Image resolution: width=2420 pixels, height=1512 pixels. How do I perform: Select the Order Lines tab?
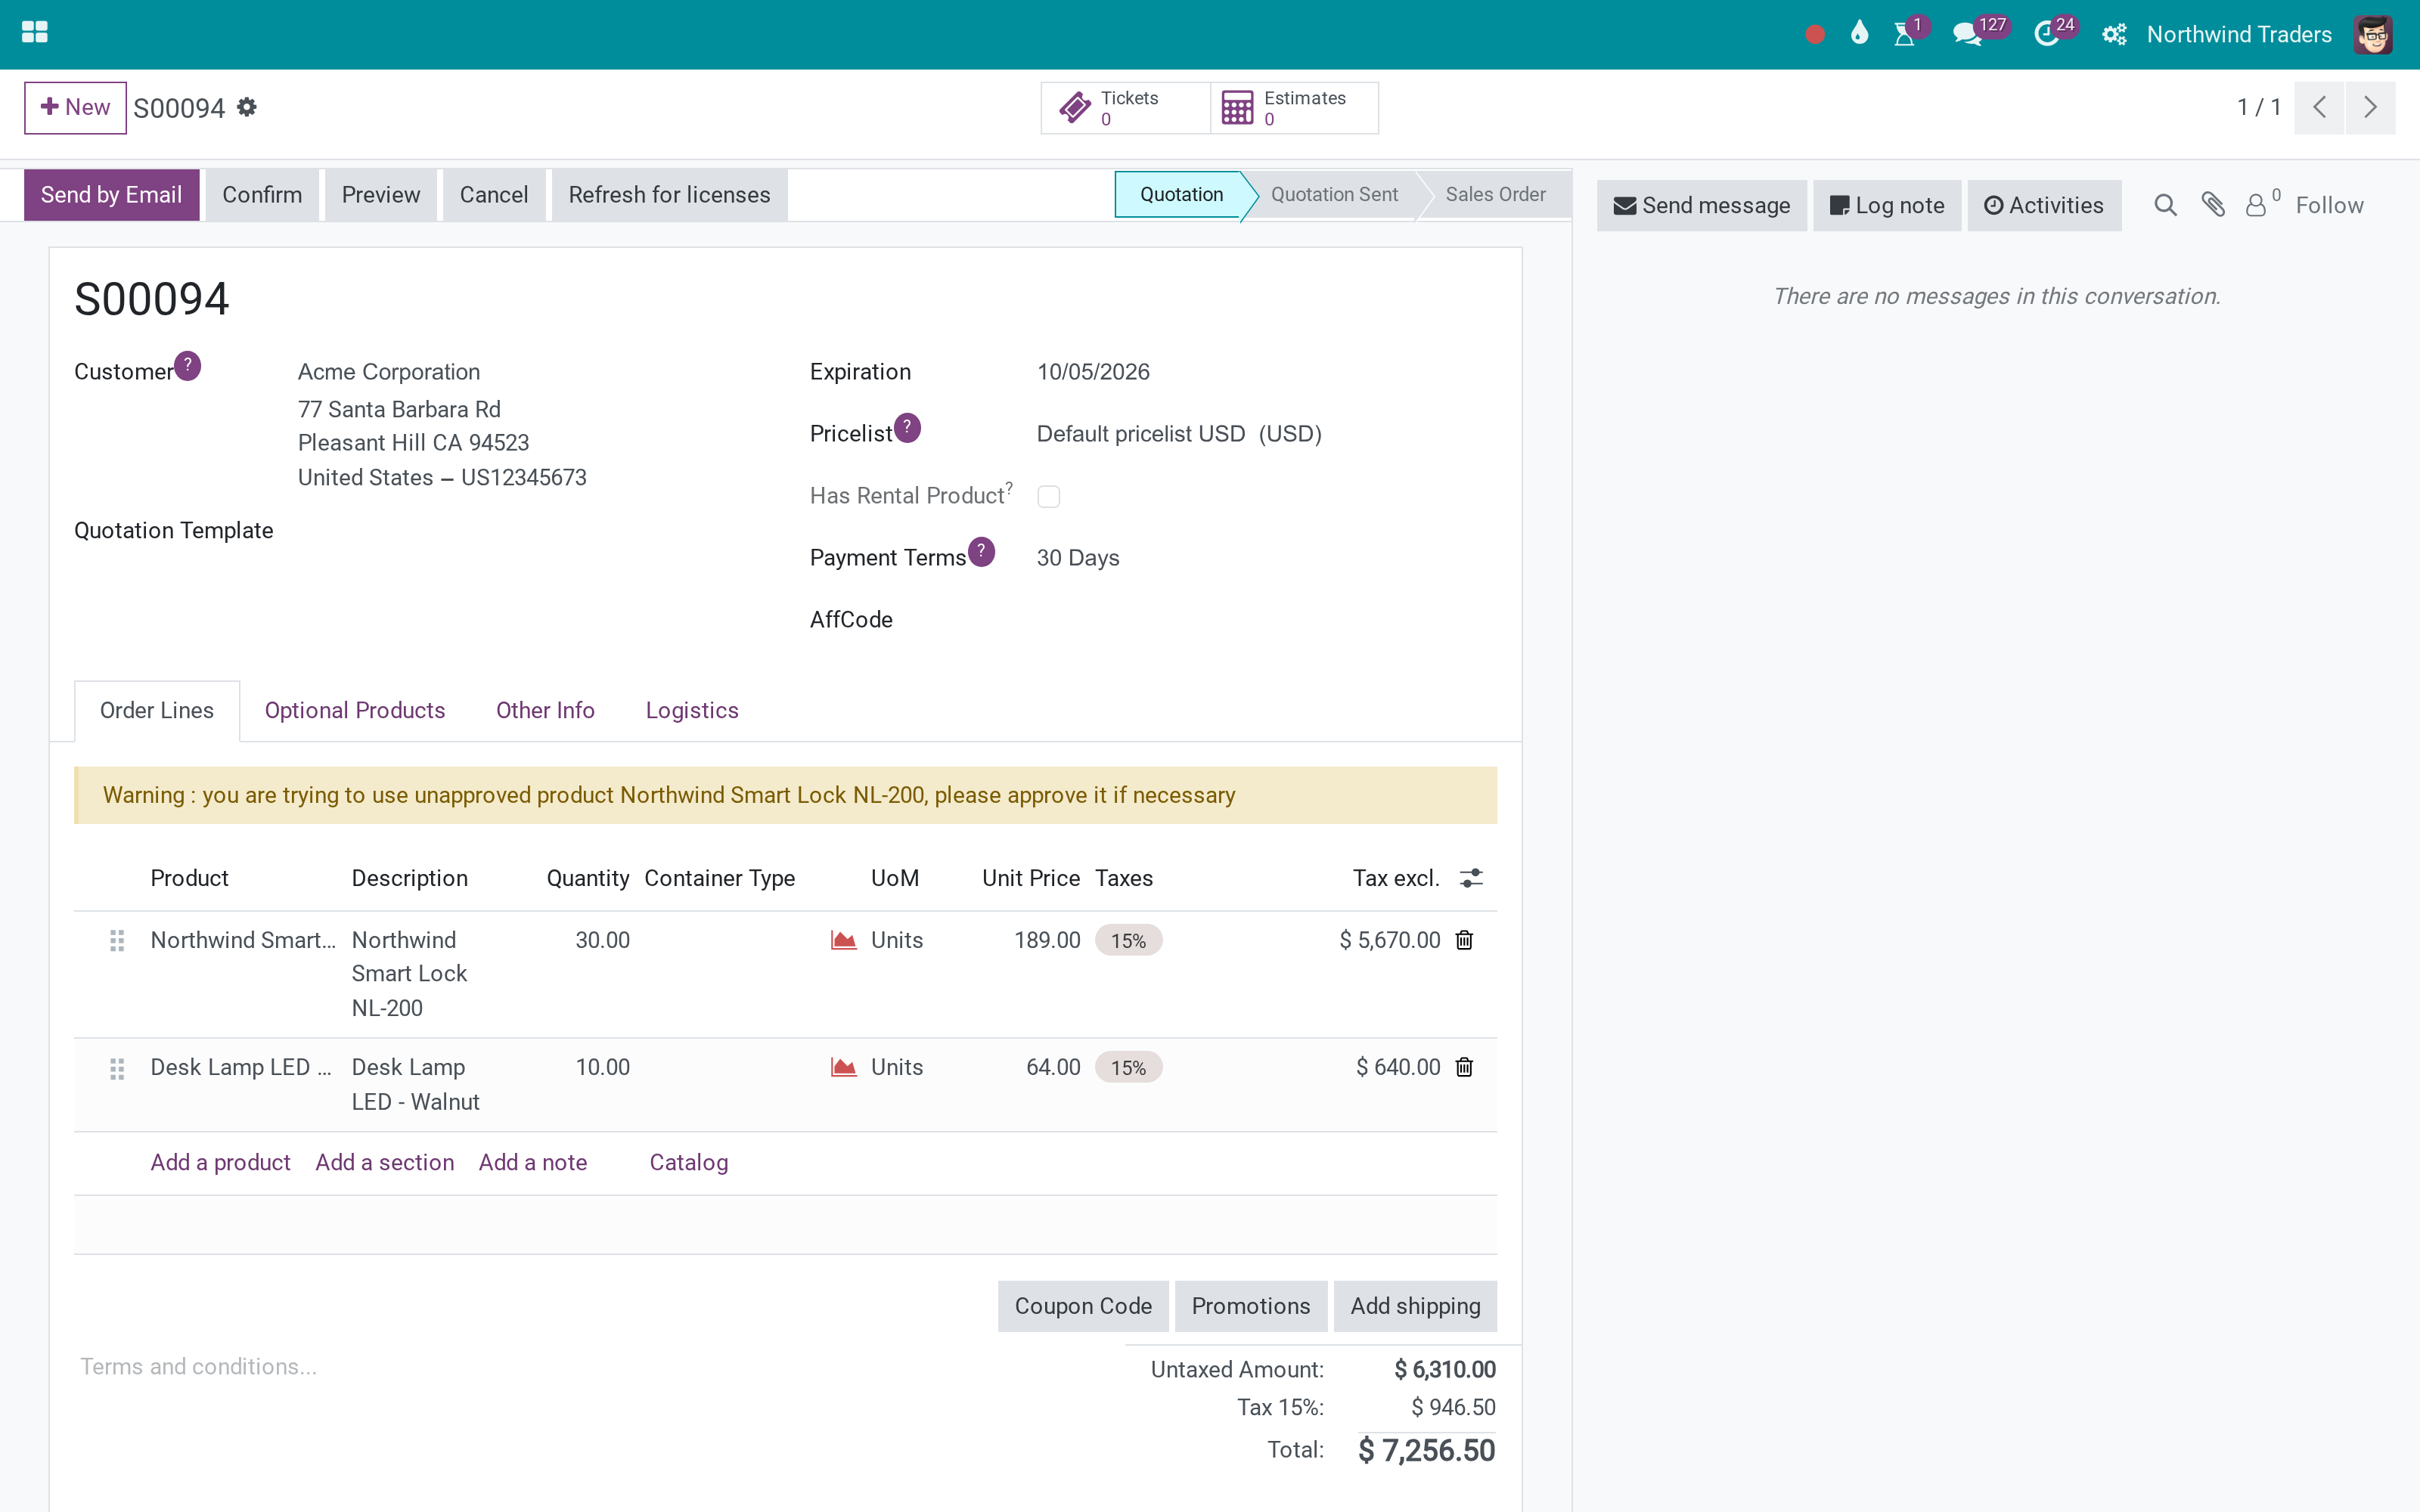coord(157,710)
